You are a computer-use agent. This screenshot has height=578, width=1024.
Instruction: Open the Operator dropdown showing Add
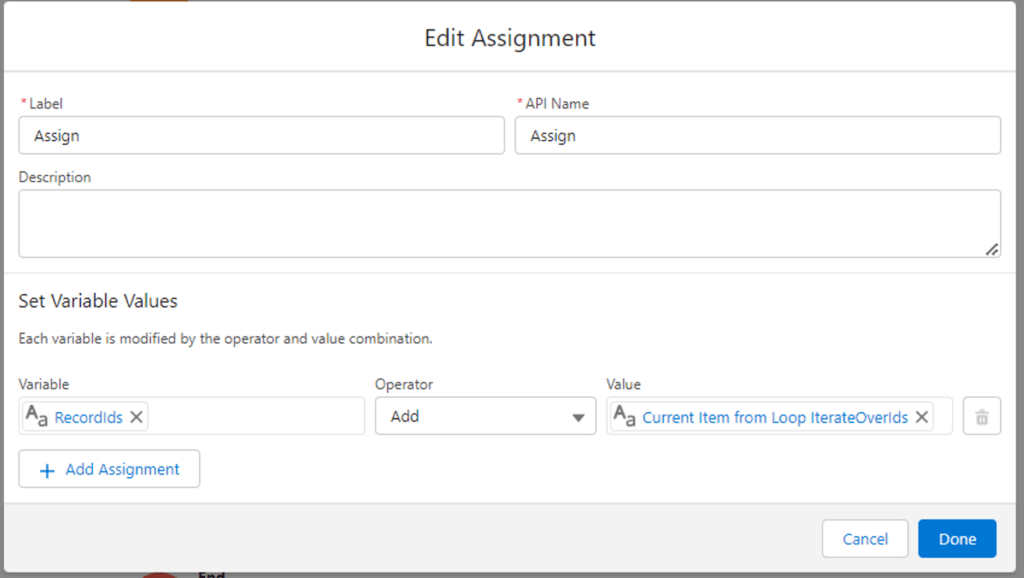[485, 416]
